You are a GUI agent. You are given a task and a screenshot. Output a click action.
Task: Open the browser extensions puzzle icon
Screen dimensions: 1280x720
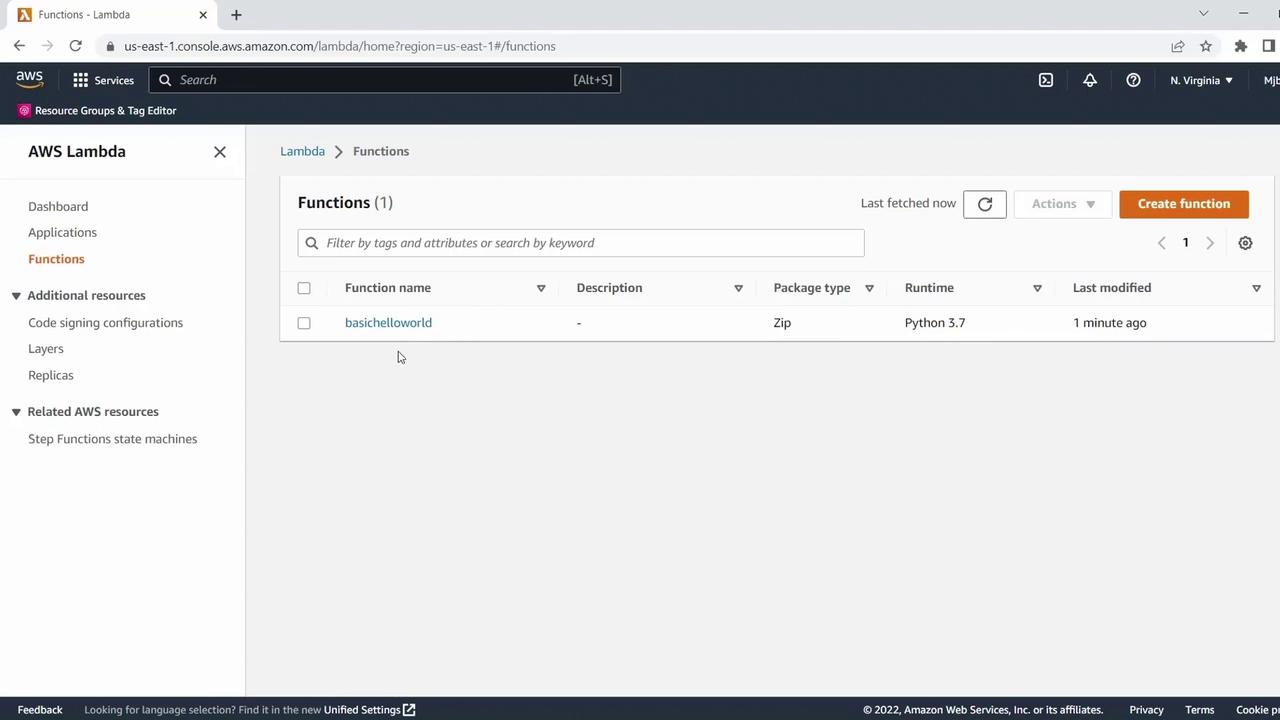[1241, 46]
